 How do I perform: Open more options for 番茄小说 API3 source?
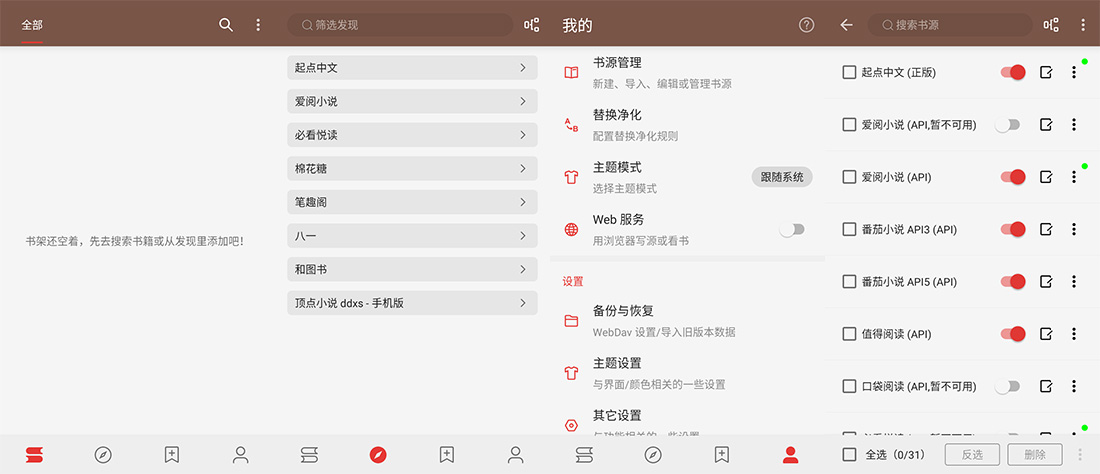pos(1074,229)
